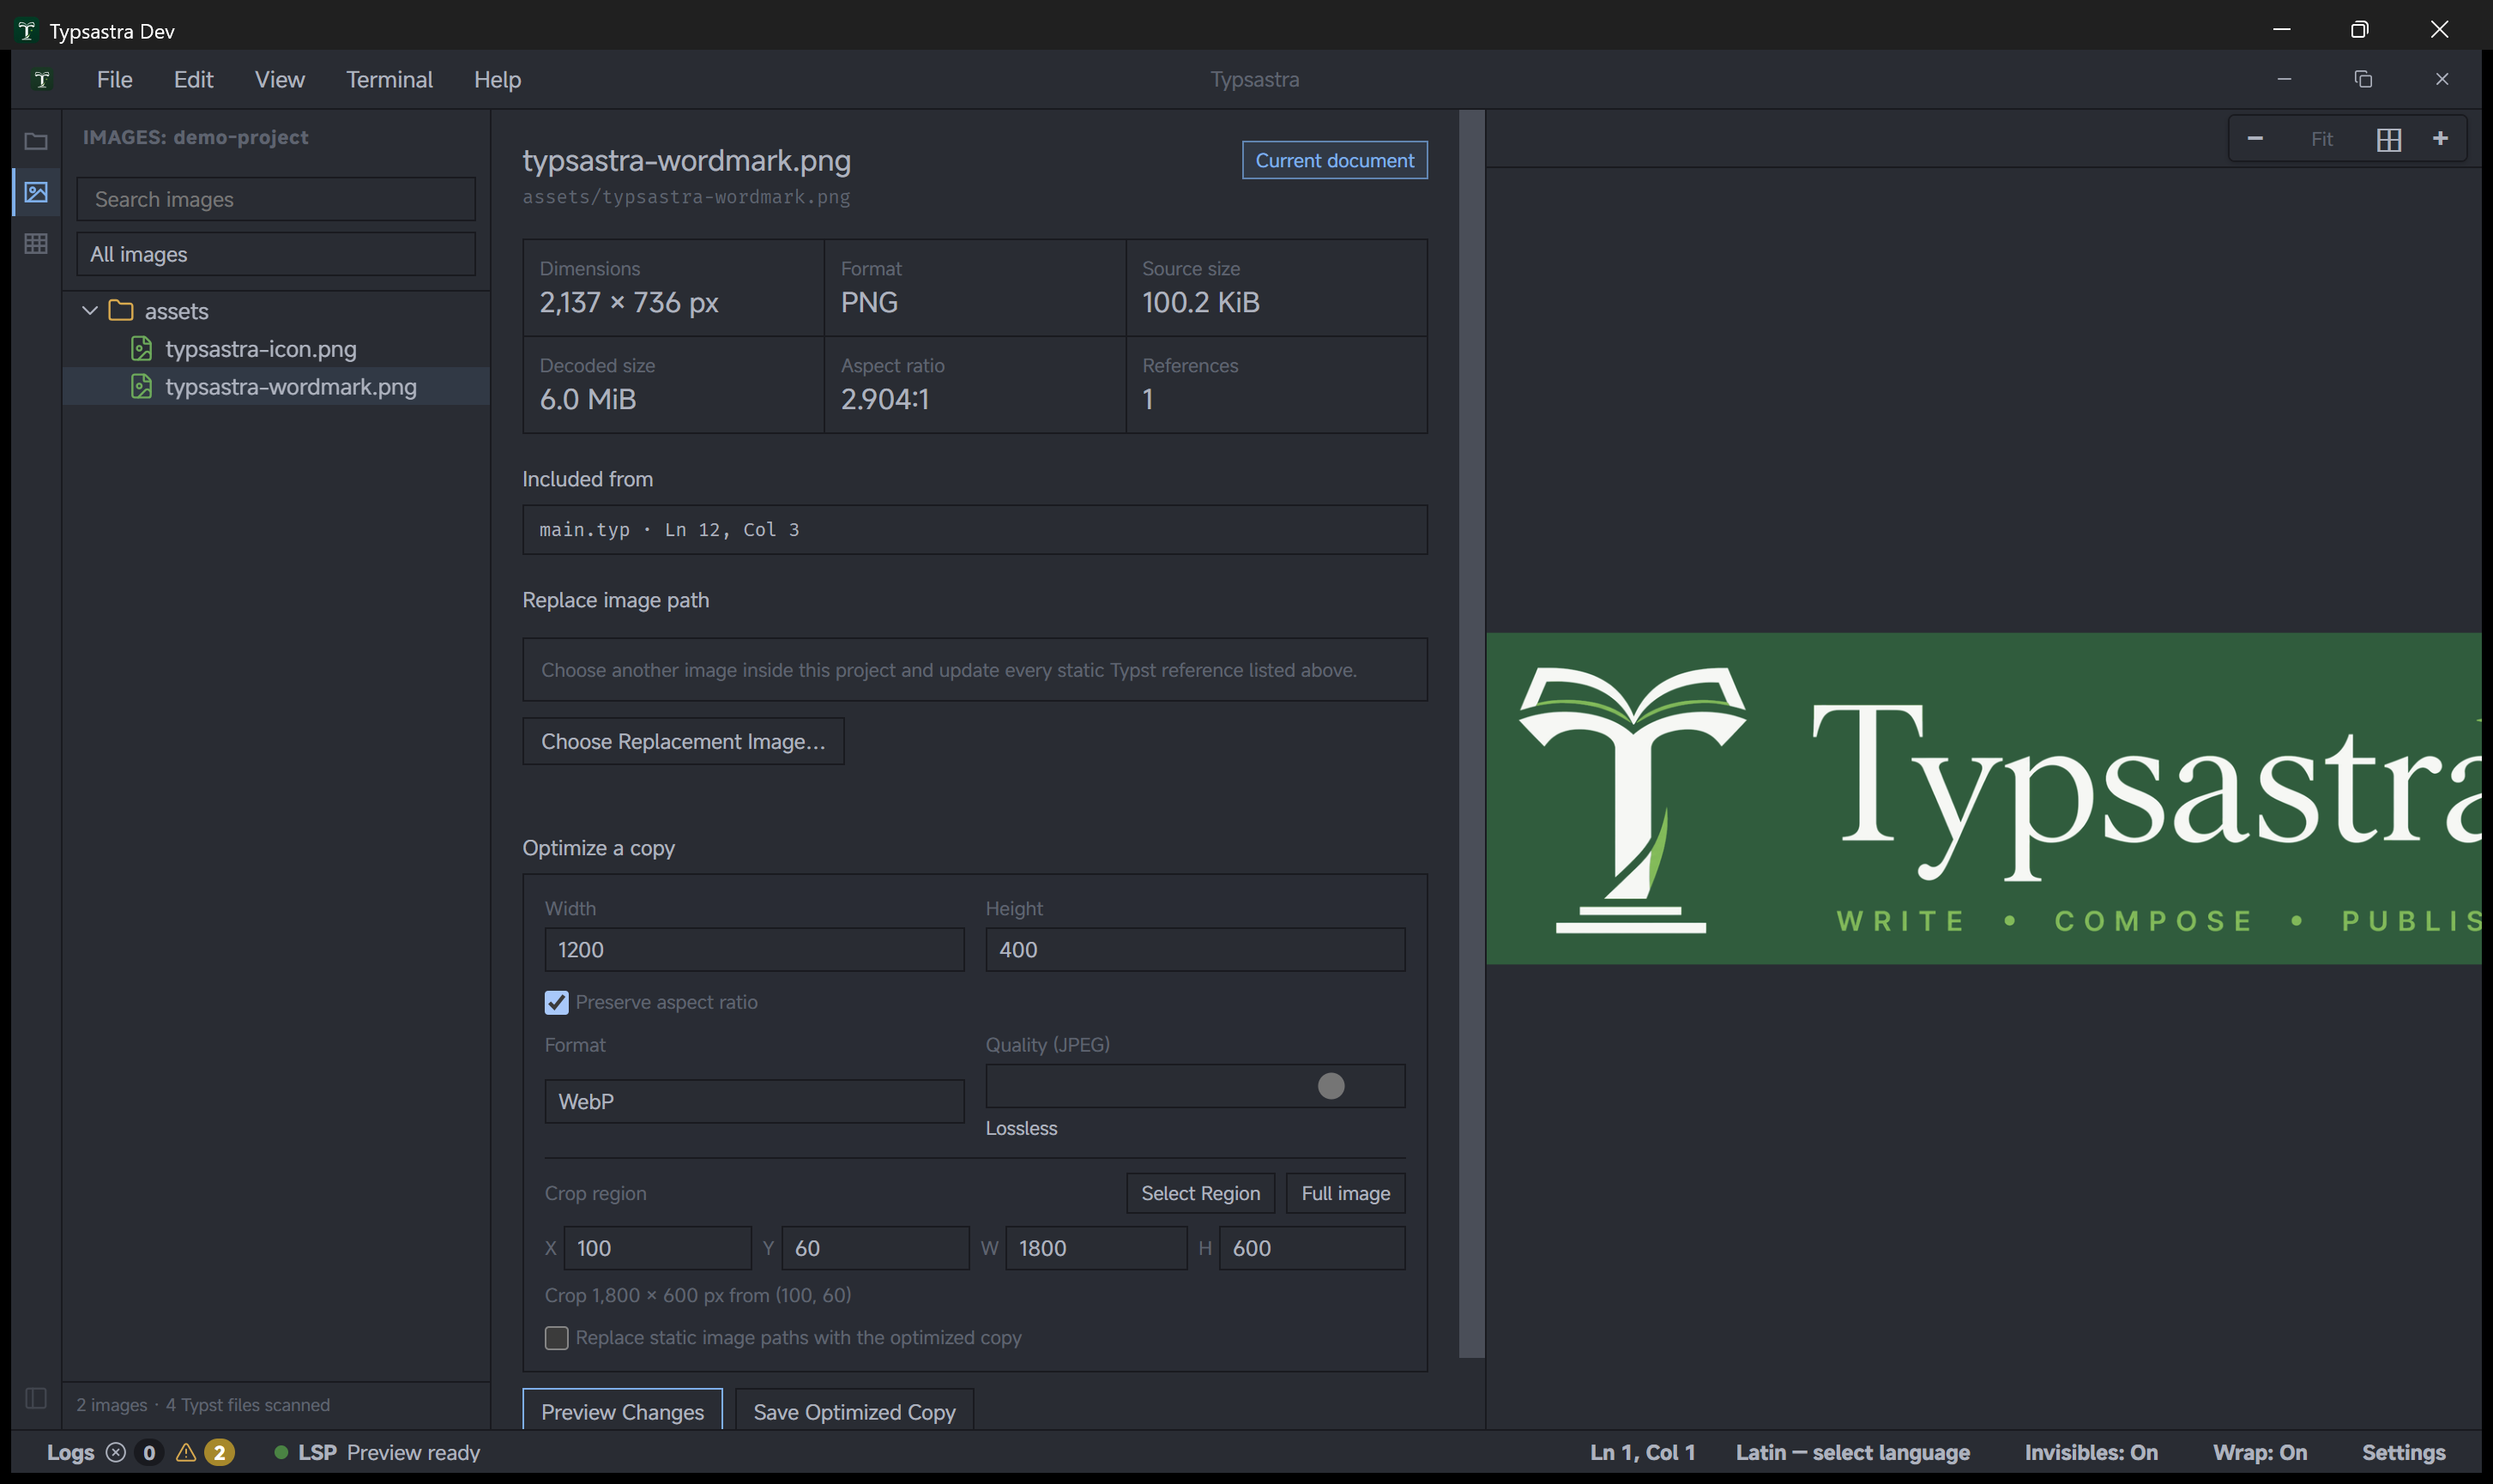Viewport: 2493px width, 1484px height.
Task: Click the crop Y input field
Action: pos(875,1248)
